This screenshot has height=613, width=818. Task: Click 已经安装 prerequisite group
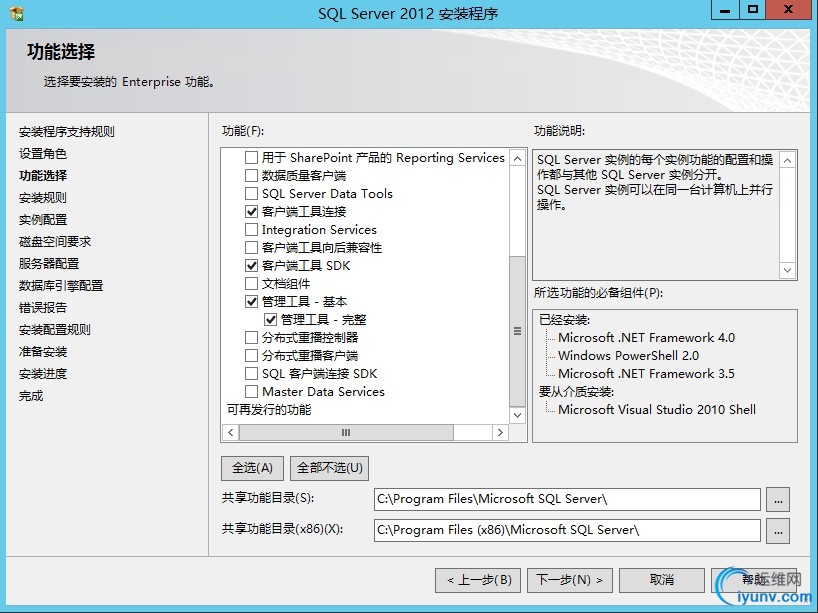click(x=564, y=320)
